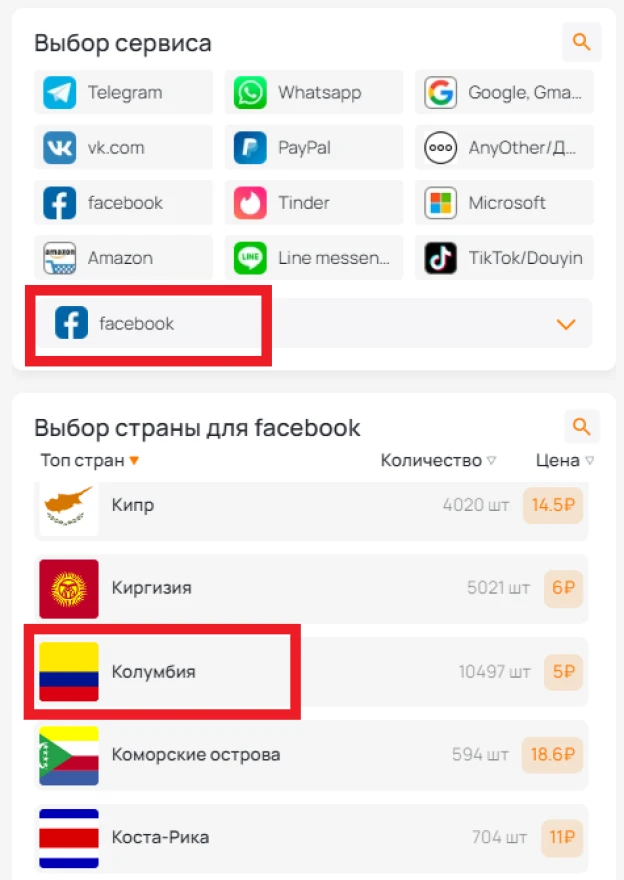Choose Киргизия from the country list
The width and height of the screenshot is (624, 880).
point(311,589)
